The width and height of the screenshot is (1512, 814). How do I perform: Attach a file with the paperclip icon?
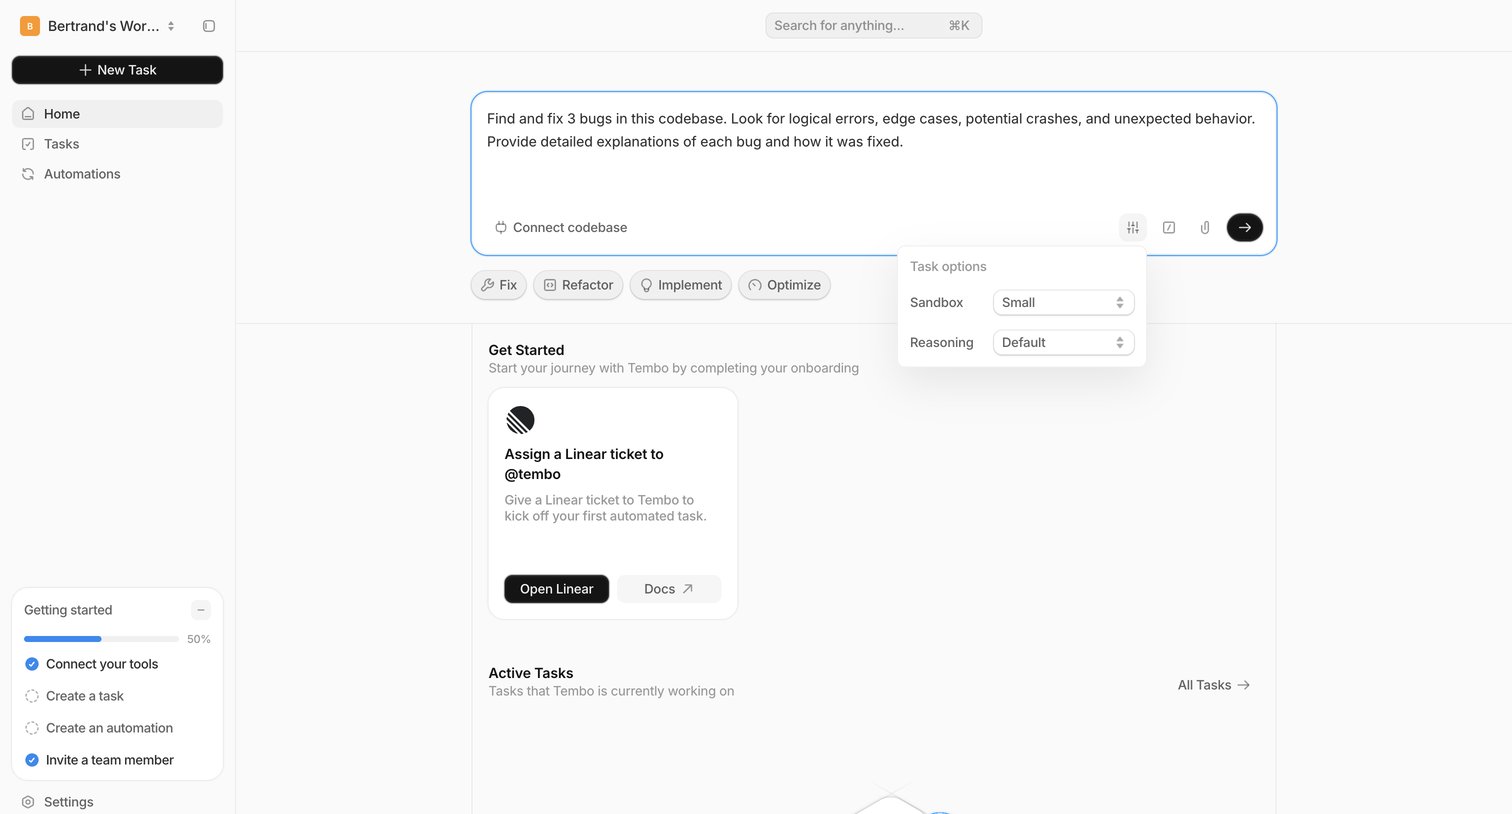coord(1205,228)
